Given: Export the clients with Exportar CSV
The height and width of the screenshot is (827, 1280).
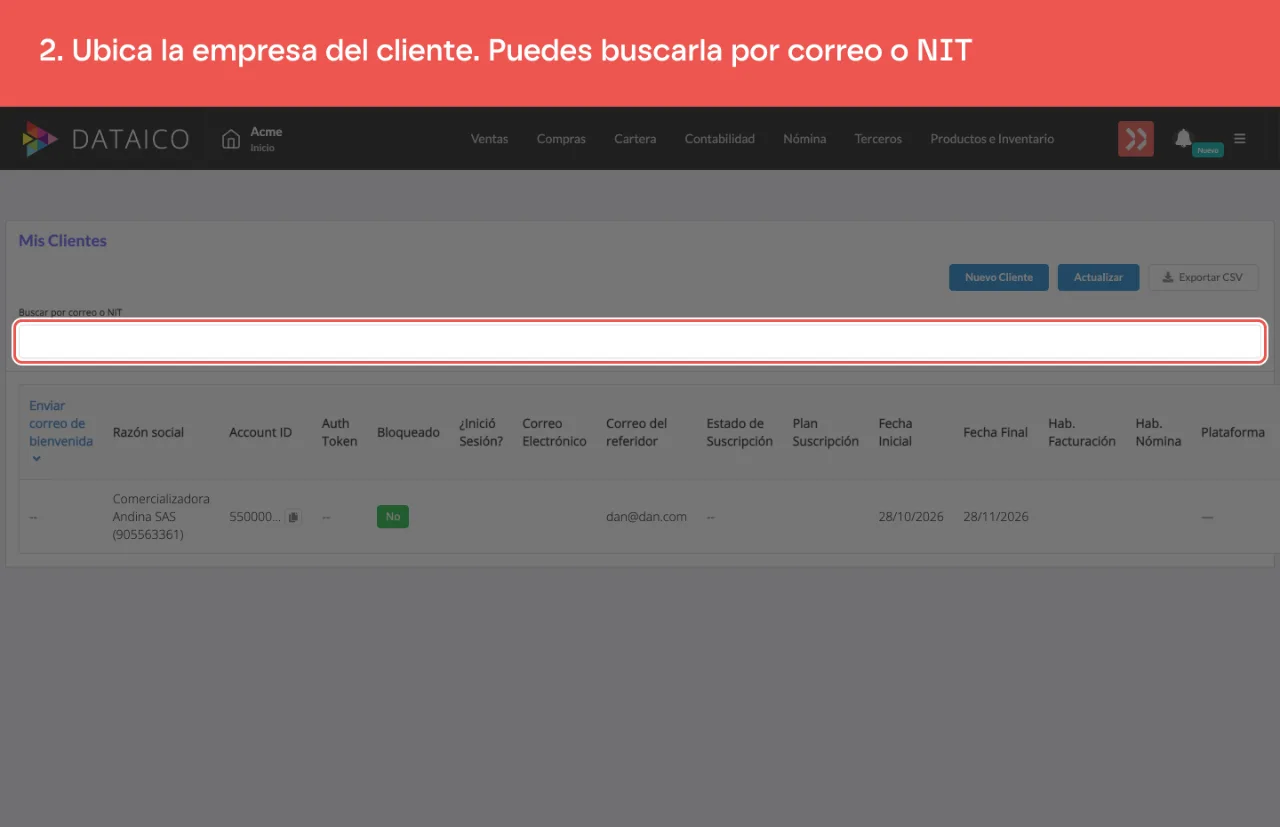Looking at the screenshot, I should coord(1203,277).
